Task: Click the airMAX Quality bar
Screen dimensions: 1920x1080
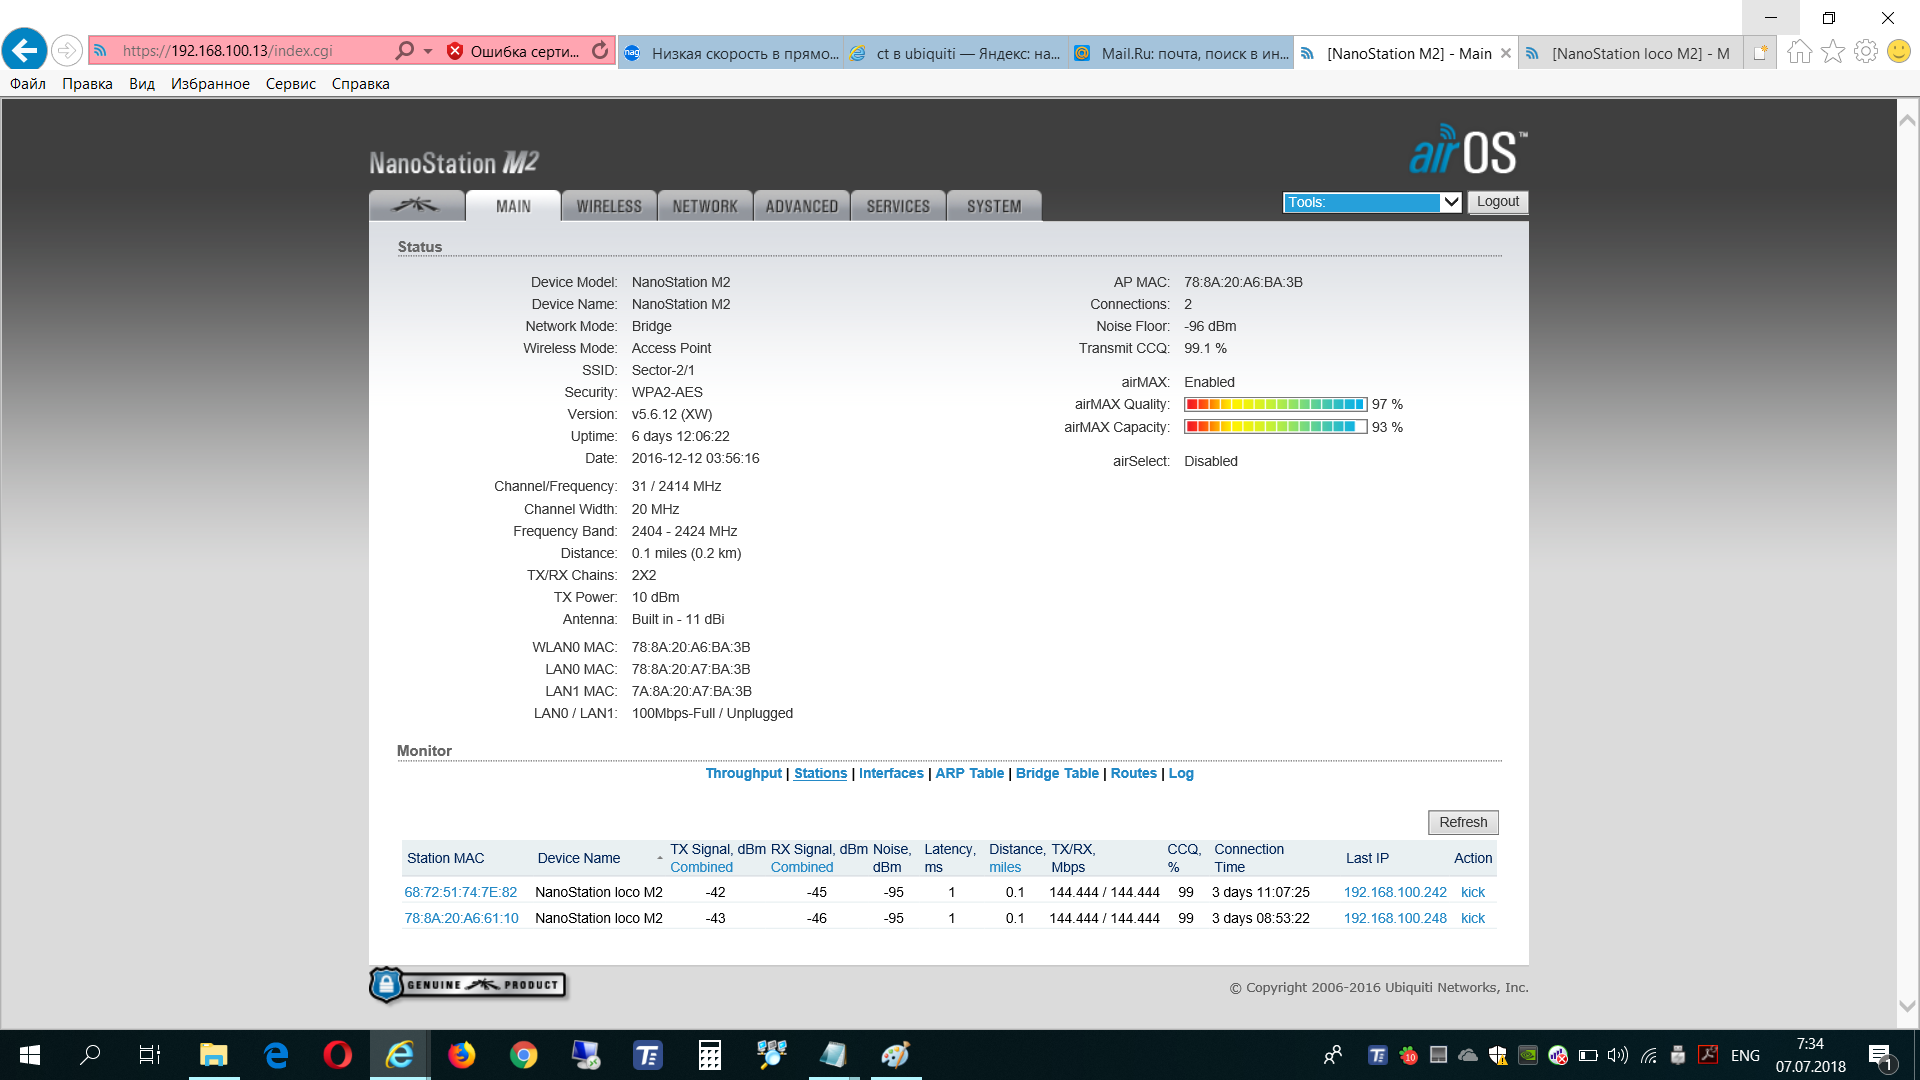Action: (x=1275, y=404)
